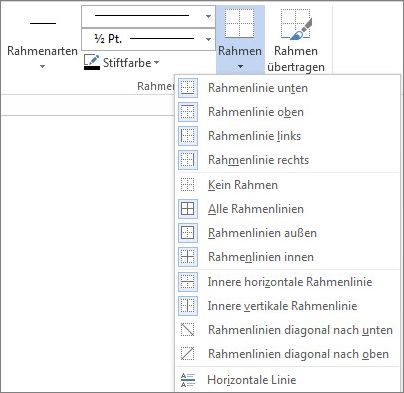
Task: Open the ½ Pt. line weight dropdown arrow
Action: click(x=208, y=40)
